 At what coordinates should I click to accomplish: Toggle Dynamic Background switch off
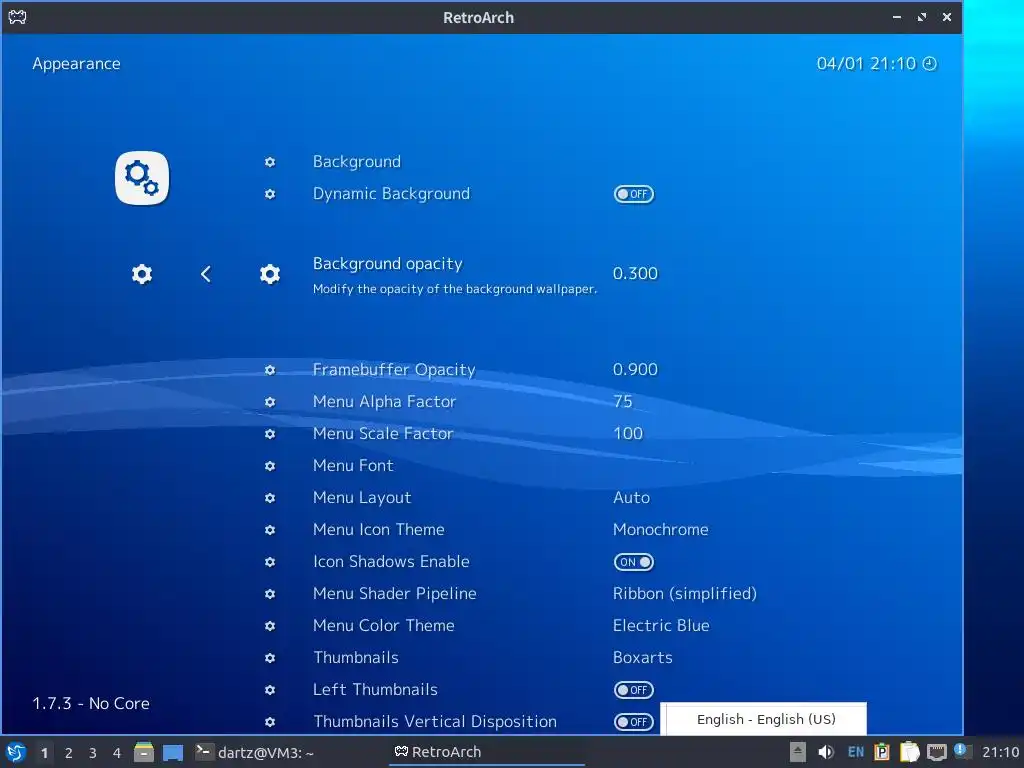[x=633, y=194]
